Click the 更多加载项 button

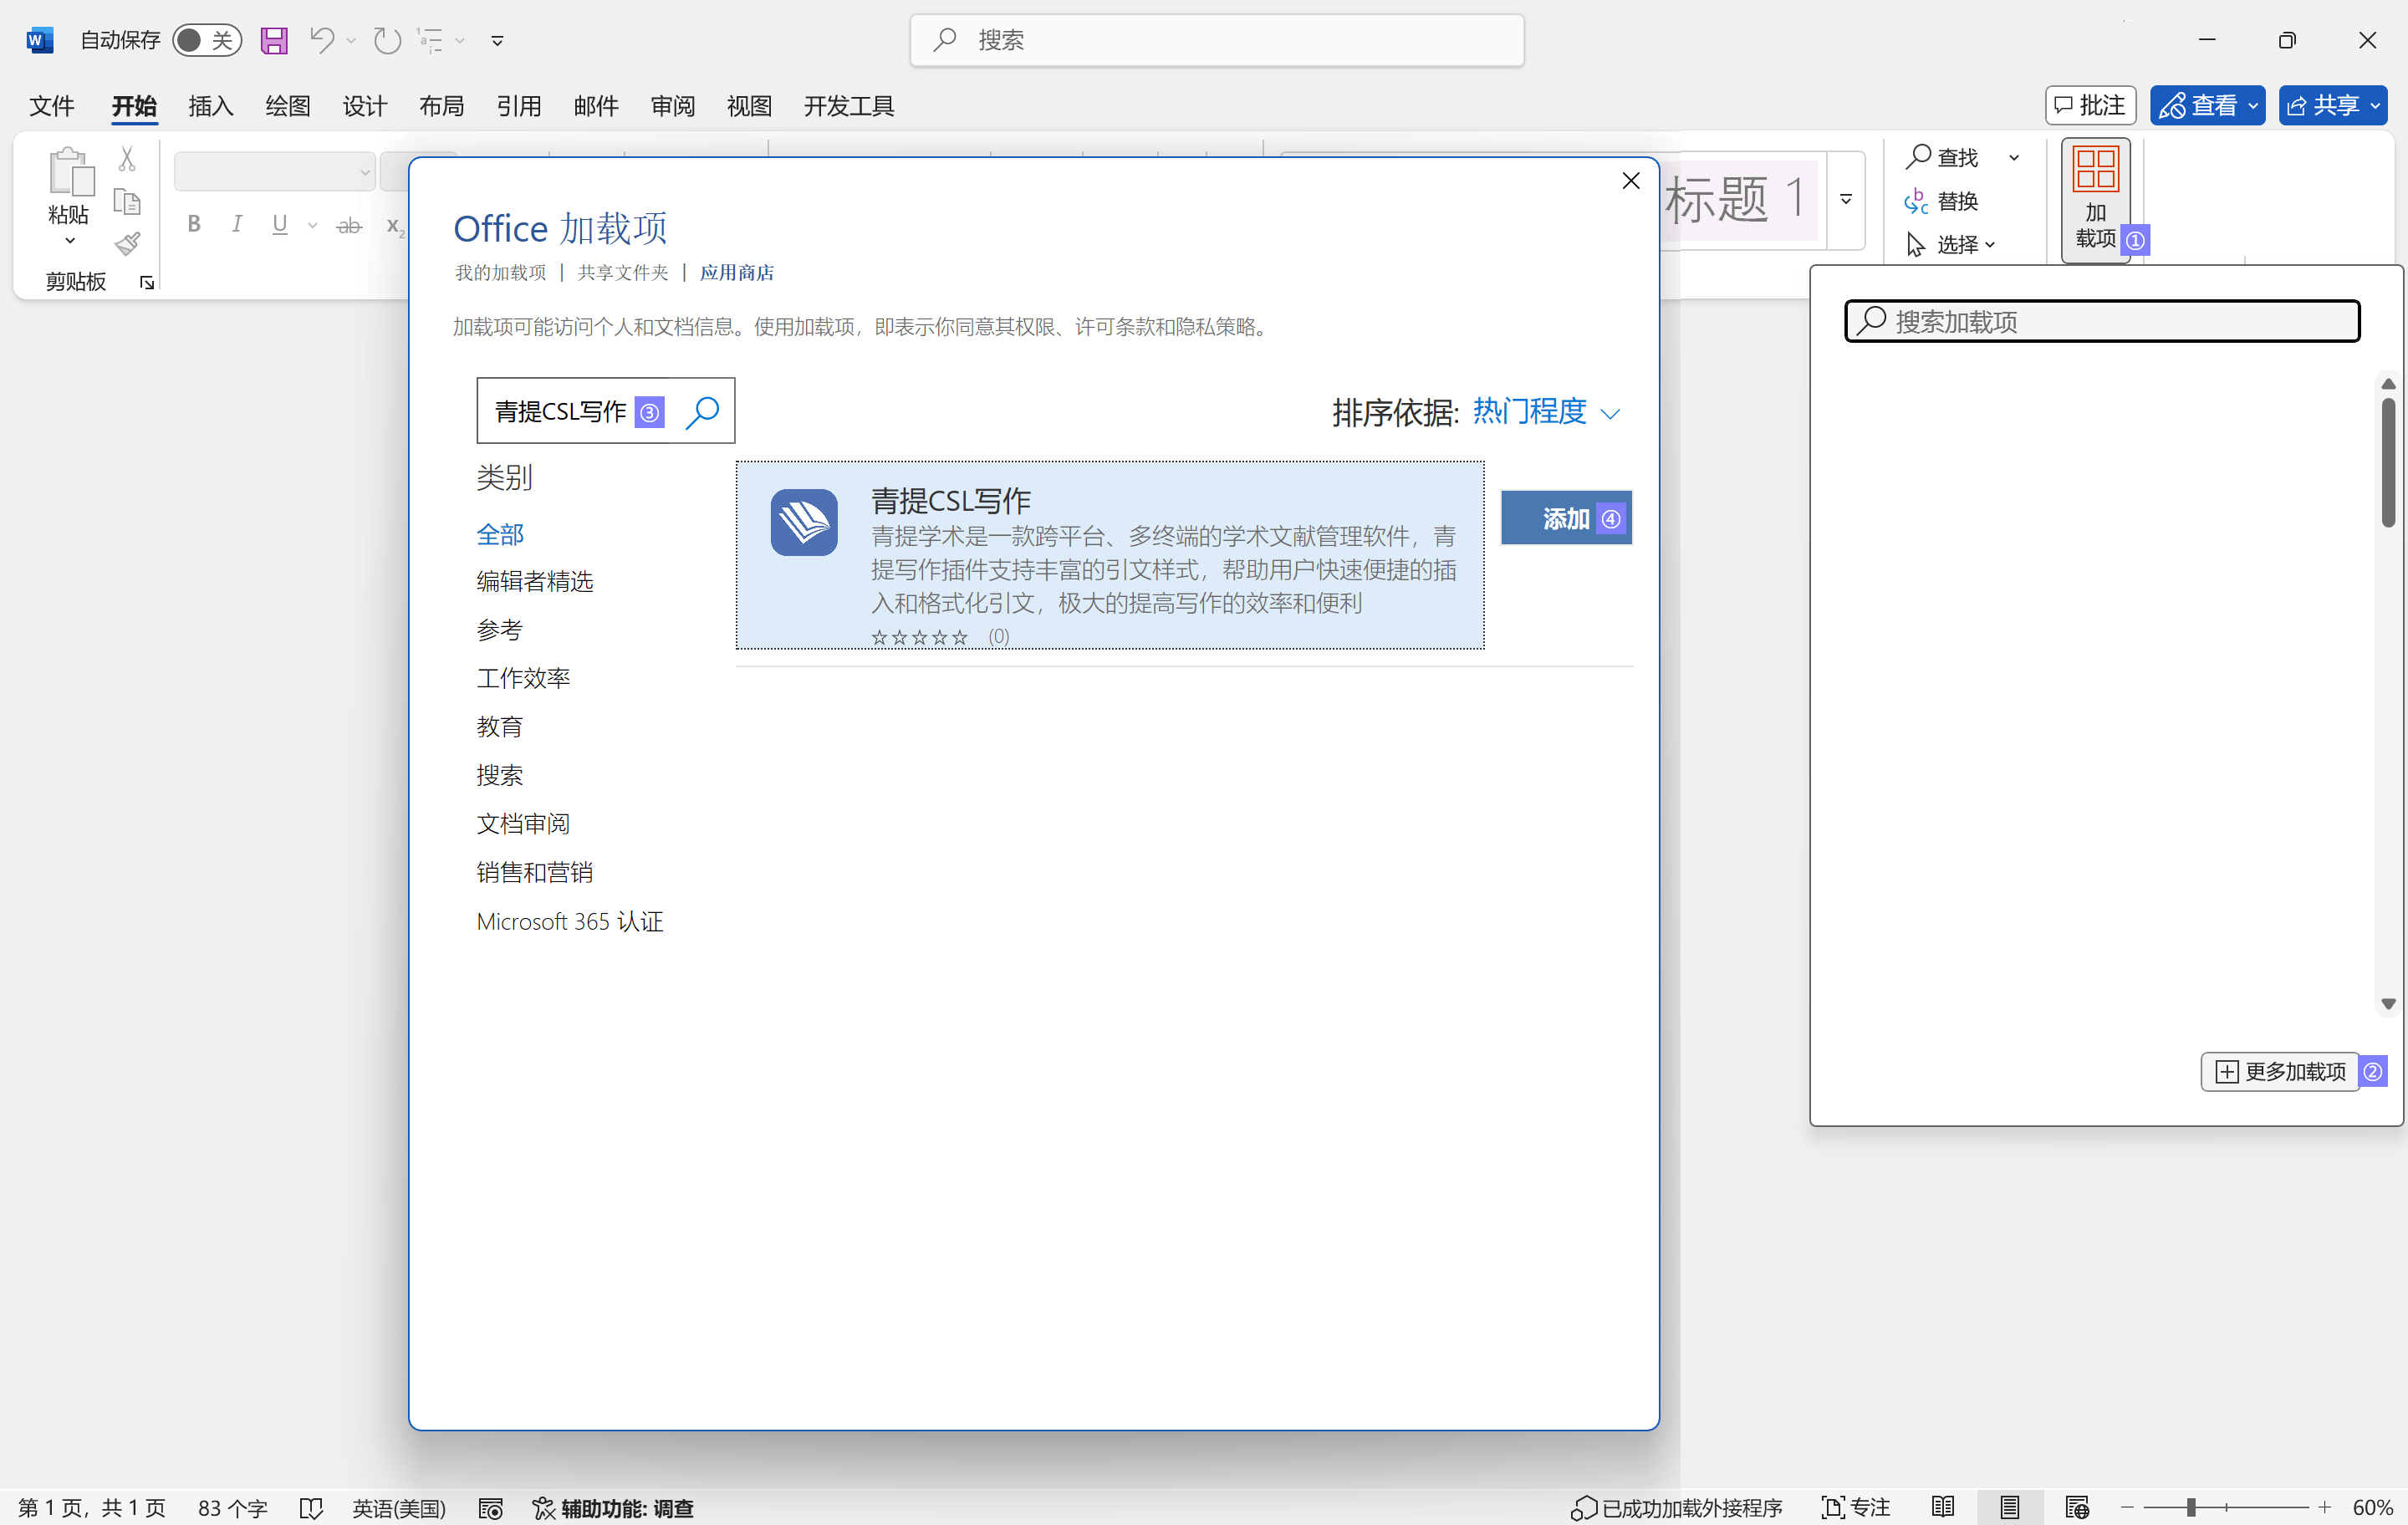click(2280, 1072)
